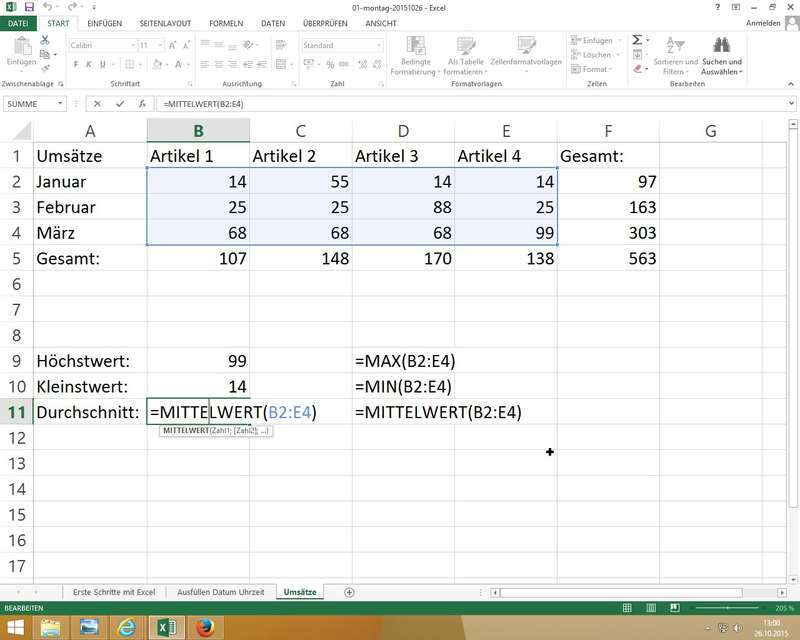Click the Save icon in the quick access toolbar
800x640 pixels.
(x=28, y=7)
